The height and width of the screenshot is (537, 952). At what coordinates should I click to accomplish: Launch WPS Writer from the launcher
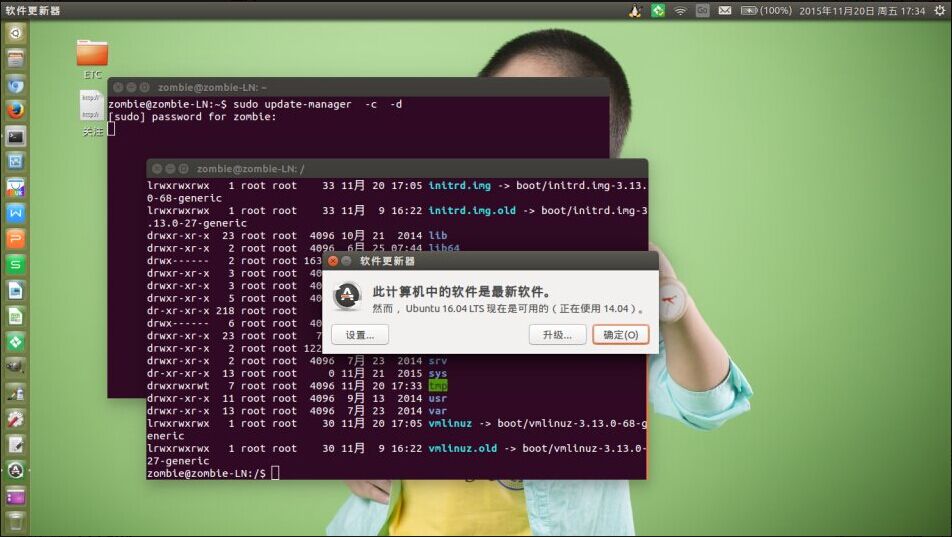coord(15,213)
